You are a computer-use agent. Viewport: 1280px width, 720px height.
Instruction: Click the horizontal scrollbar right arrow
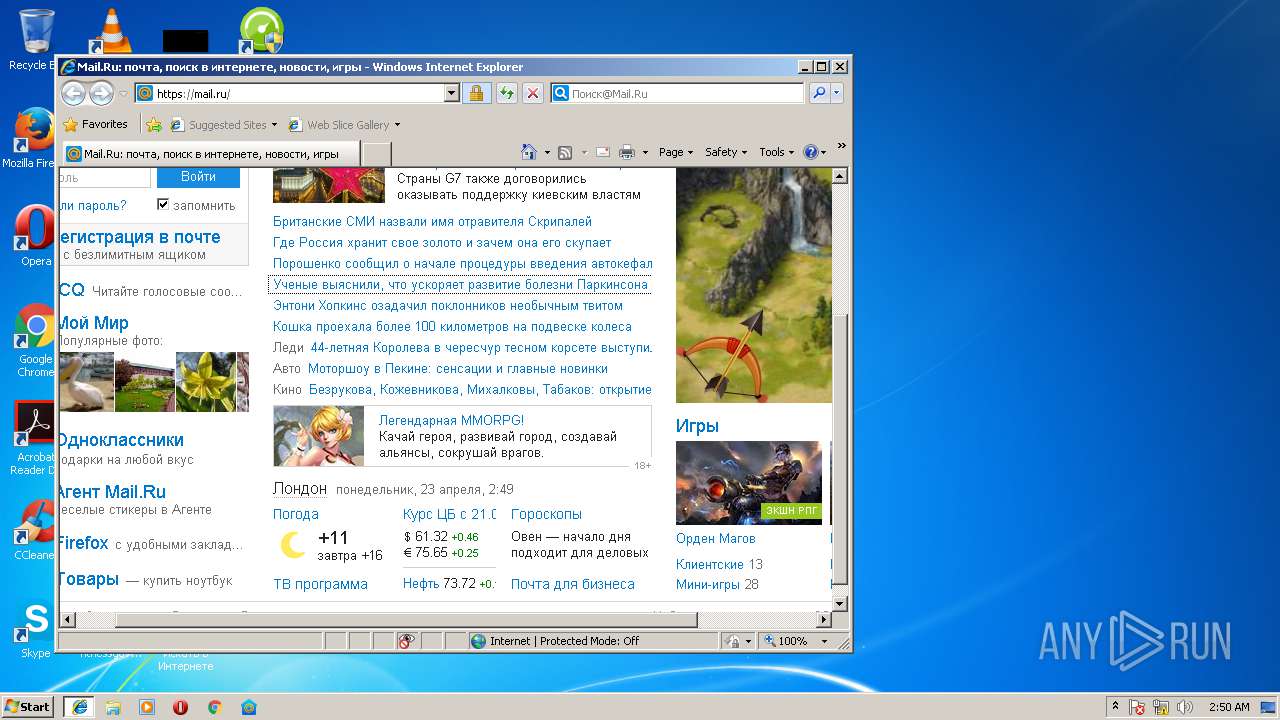[823, 620]
